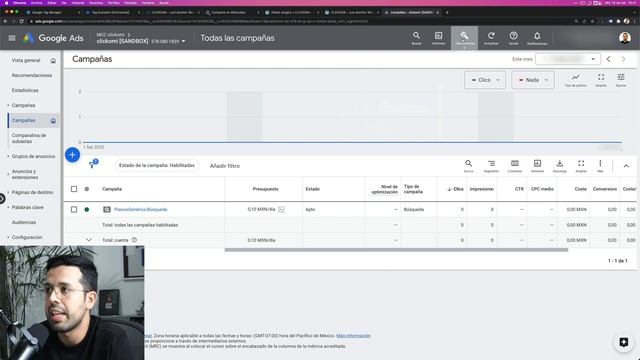Open Anuncios y extensiones in sidebar
640x360 pixels.
click(24, 174)
